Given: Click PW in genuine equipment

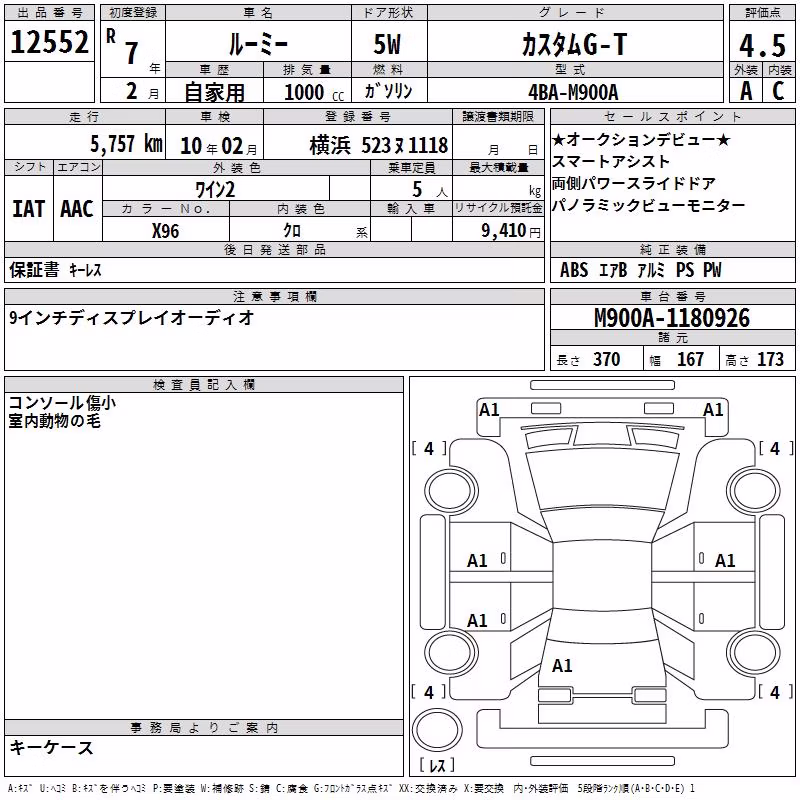Looking at the screenshot, I should click(x=713, y=270).
